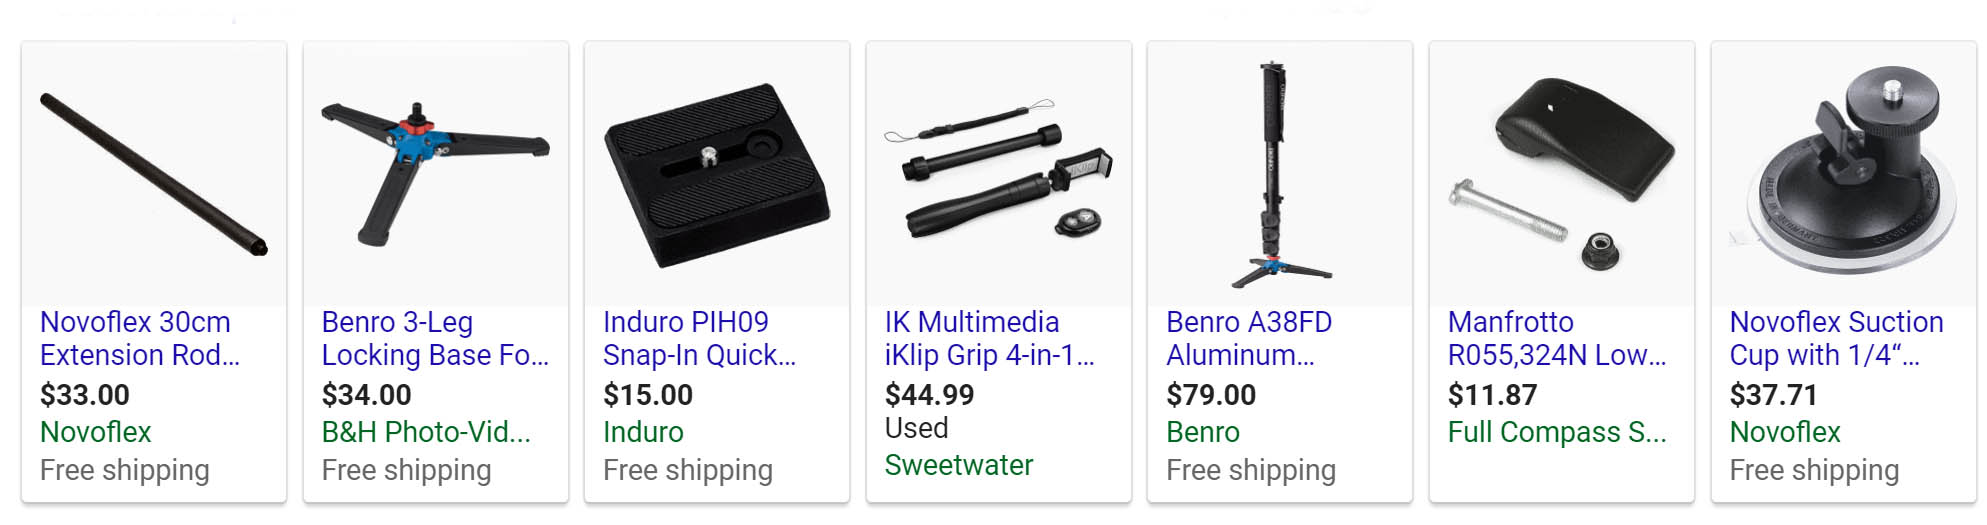View the Novoflex Suction Cup image
This screenshot has height=525, width=1987.
(1844, 174)
